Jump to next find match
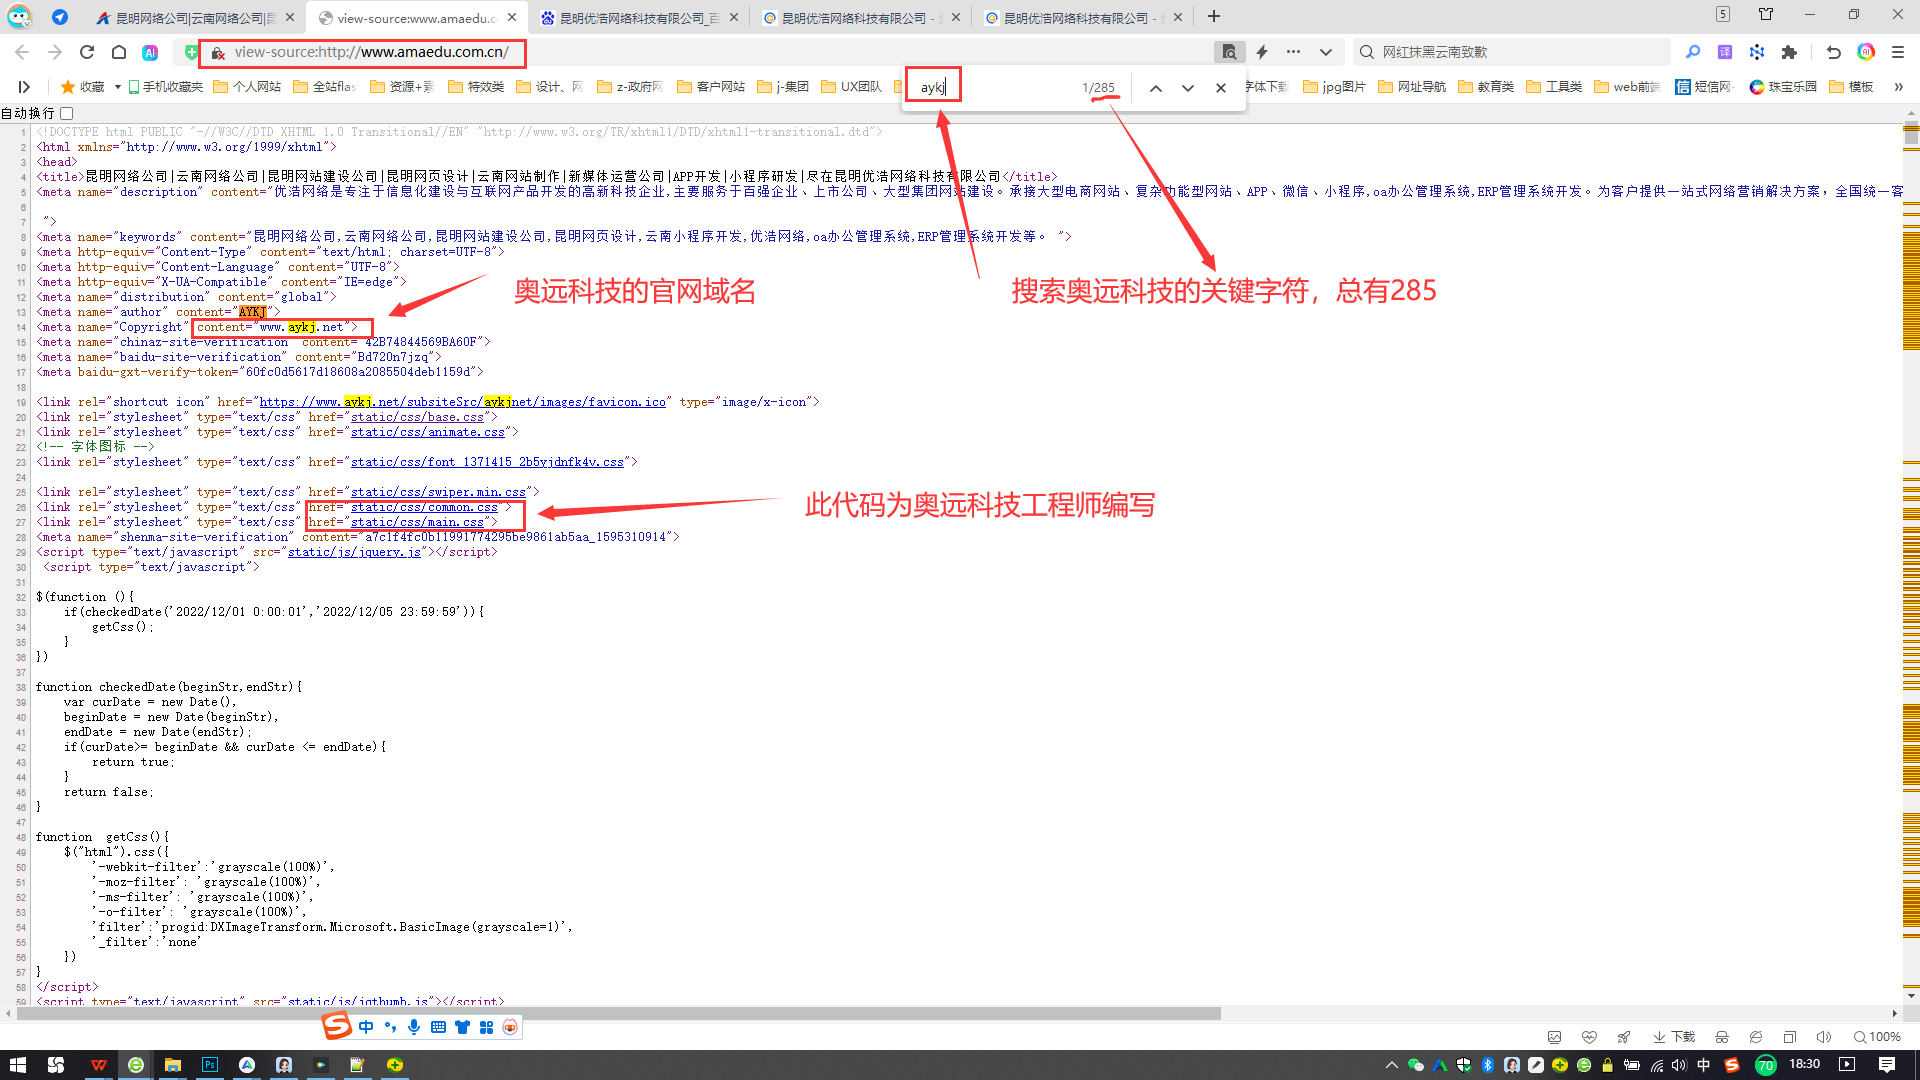 (x=1188, y=88)
